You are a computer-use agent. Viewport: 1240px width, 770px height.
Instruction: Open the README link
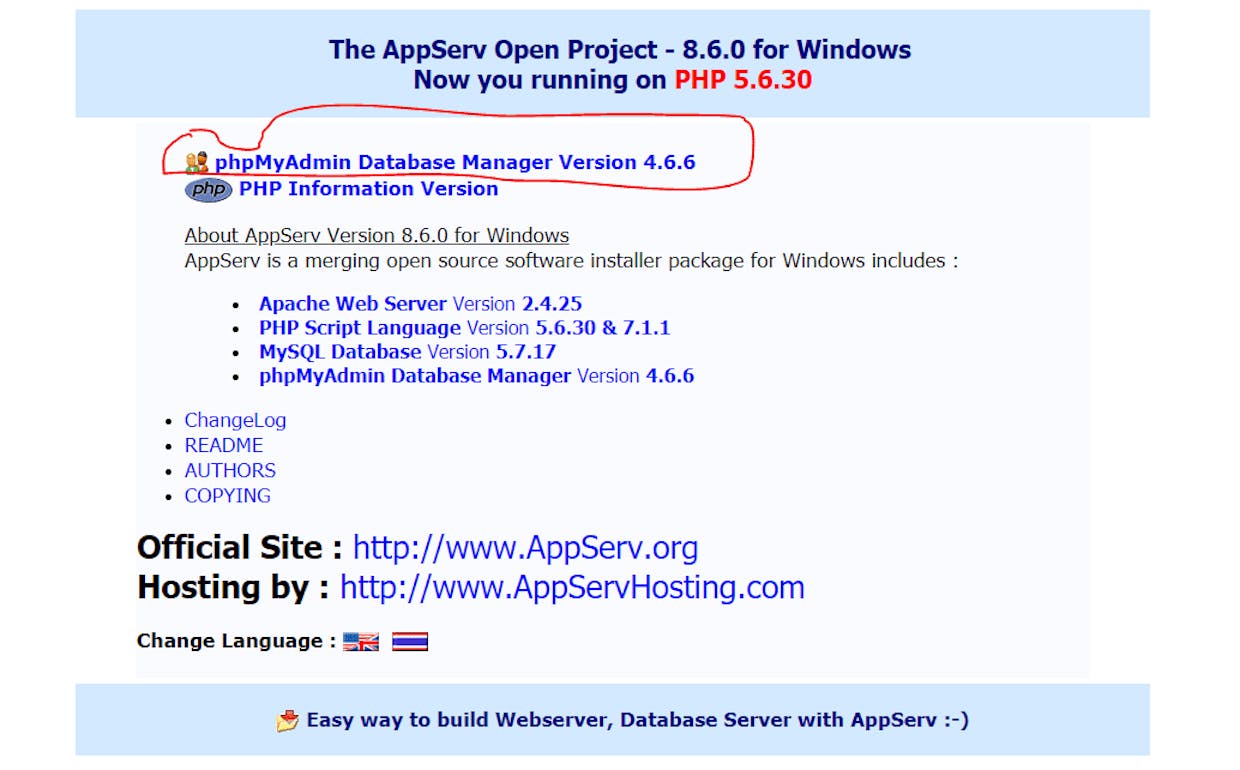click(x=224, y=445)
